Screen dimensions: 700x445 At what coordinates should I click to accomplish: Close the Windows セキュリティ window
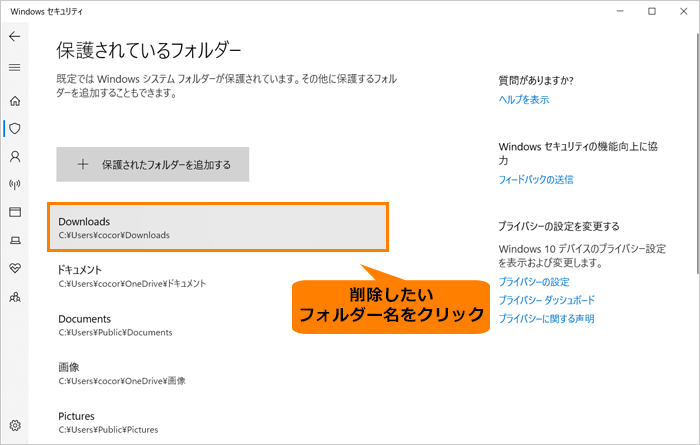pyautogui.click(x=683, y=11)
